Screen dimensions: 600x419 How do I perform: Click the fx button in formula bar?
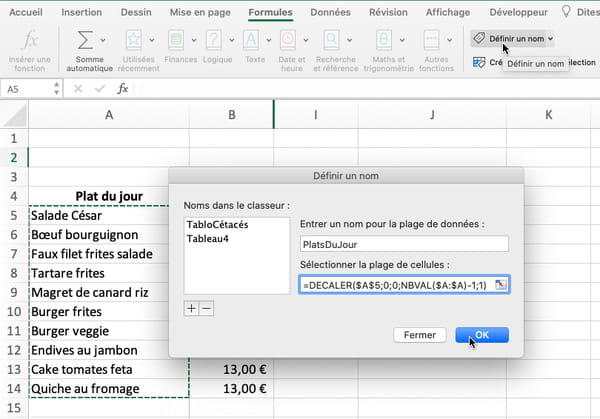(122, 89)
